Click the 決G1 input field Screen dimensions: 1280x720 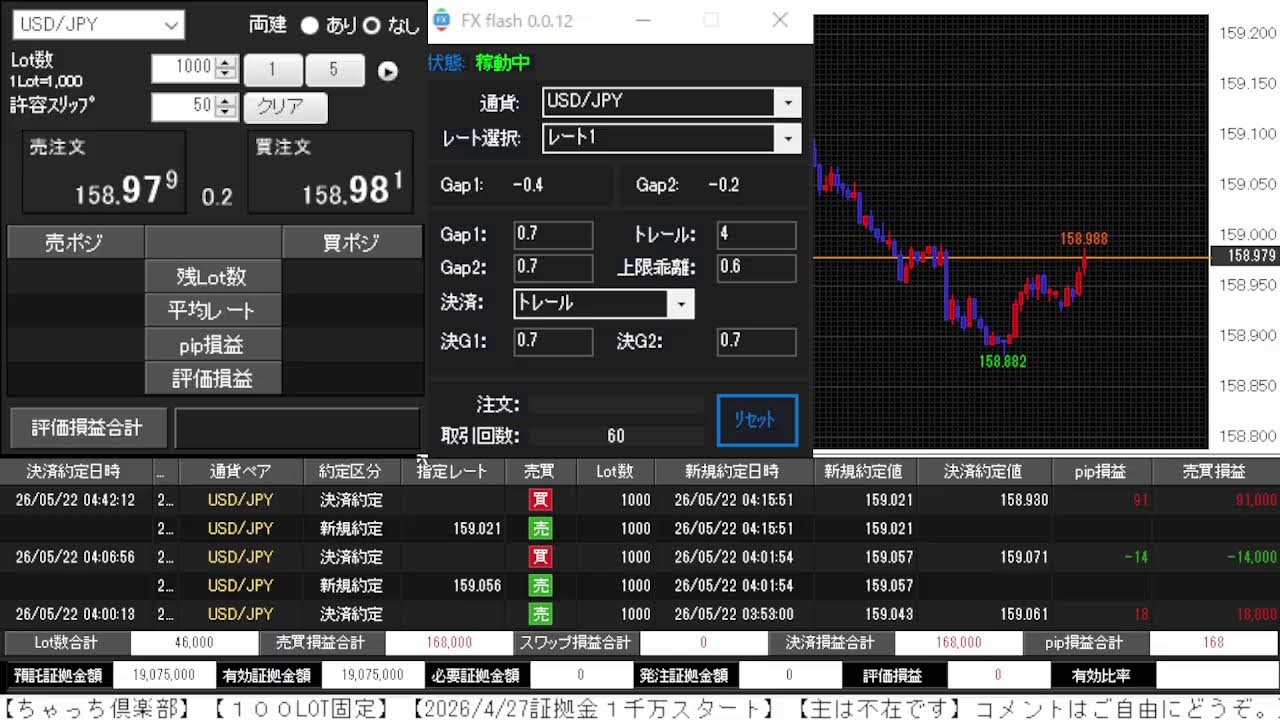553,341
